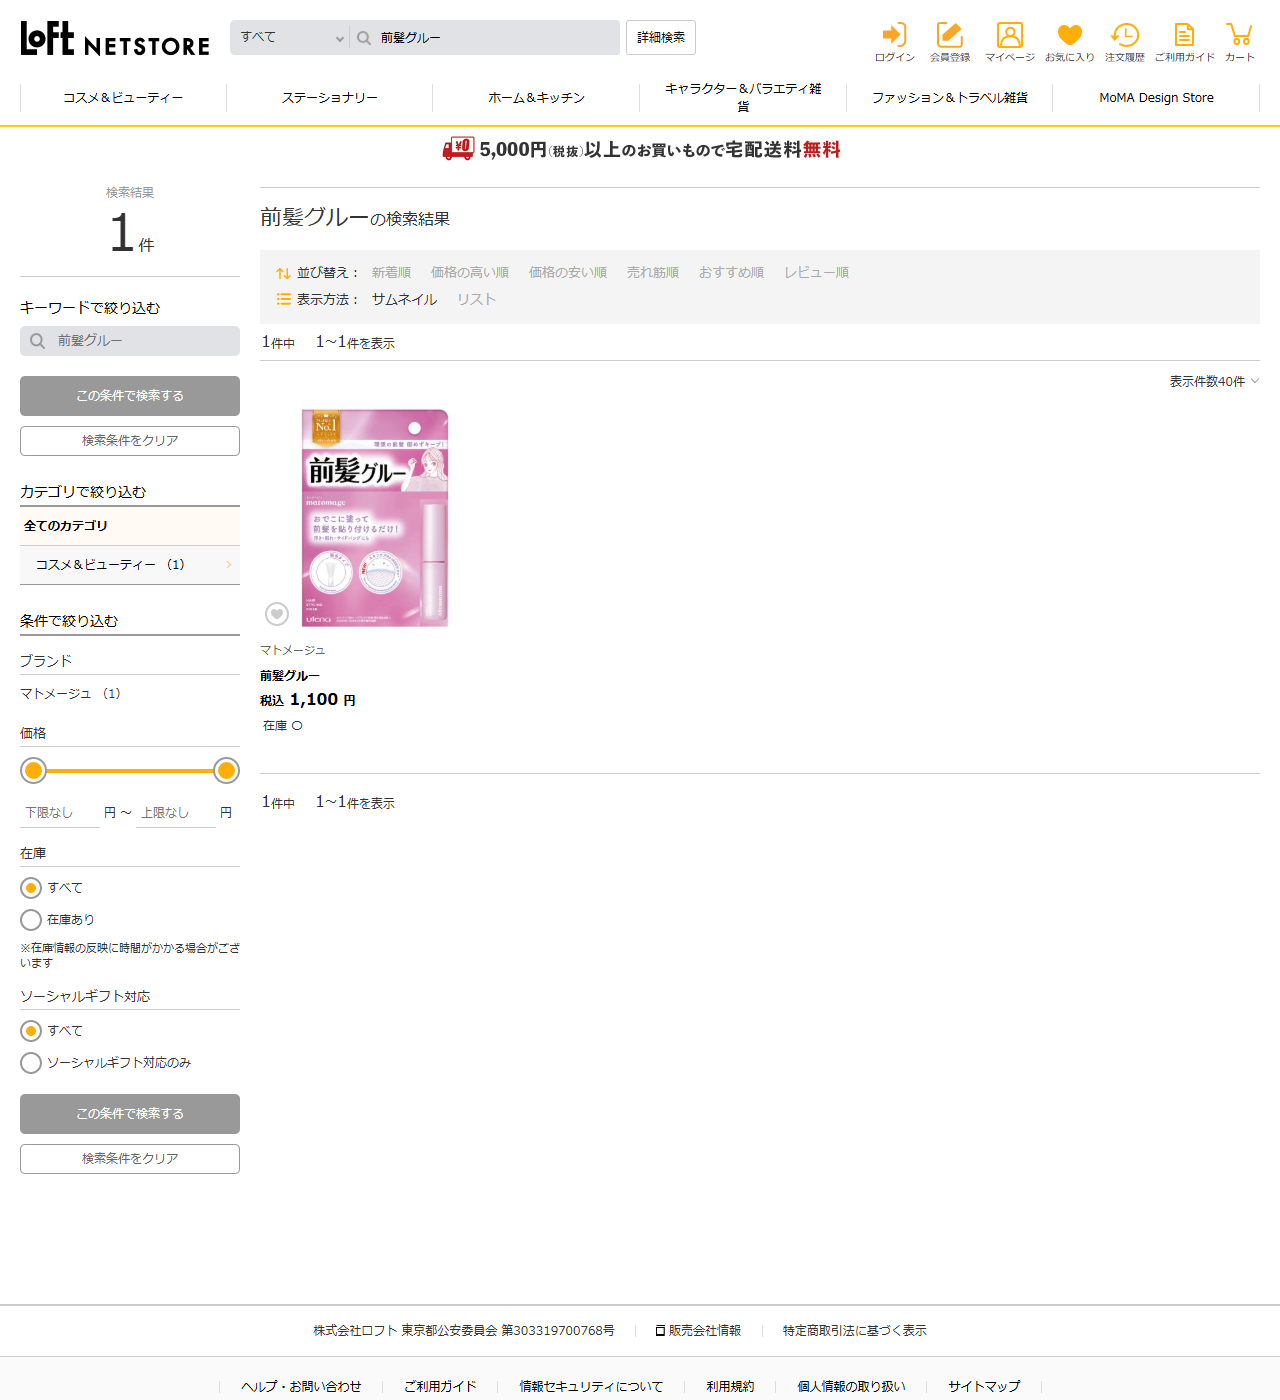Switch display to リスト
Screen dimensions: 1280x1400
click(476, 300)
